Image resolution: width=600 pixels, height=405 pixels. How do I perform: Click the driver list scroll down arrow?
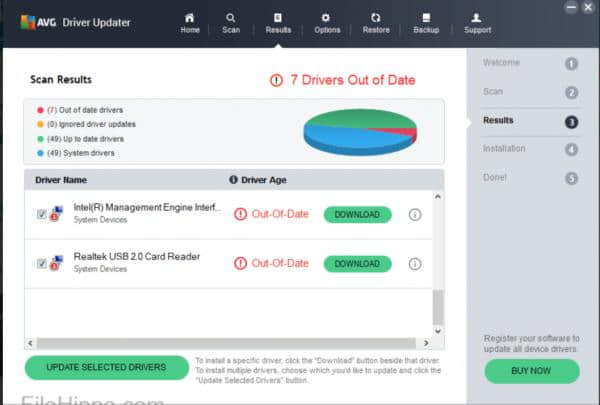(x=437, y=331)
